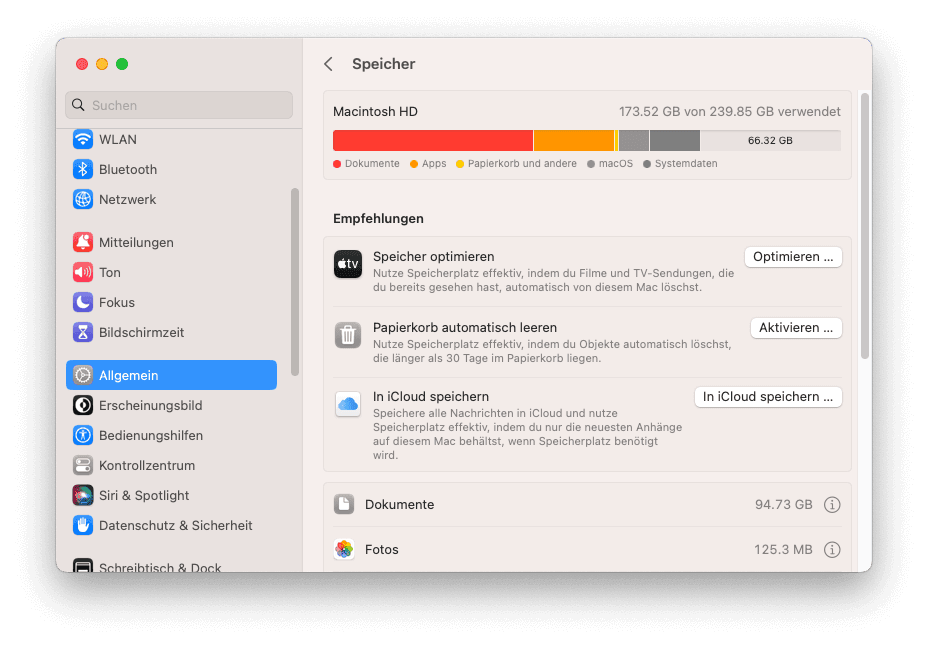
Task: Open Kontrollzentrum in the sidebar
Action: 147,466
